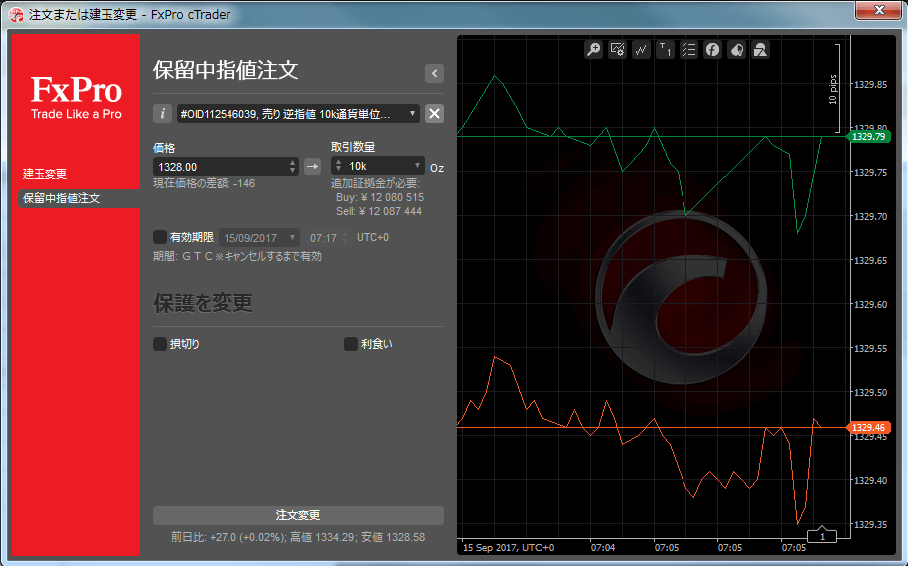Click the 前日比 +27.0 daily change text
Image resolution: width=908 pixels, height=566 pixels.
tap(228, 537)
